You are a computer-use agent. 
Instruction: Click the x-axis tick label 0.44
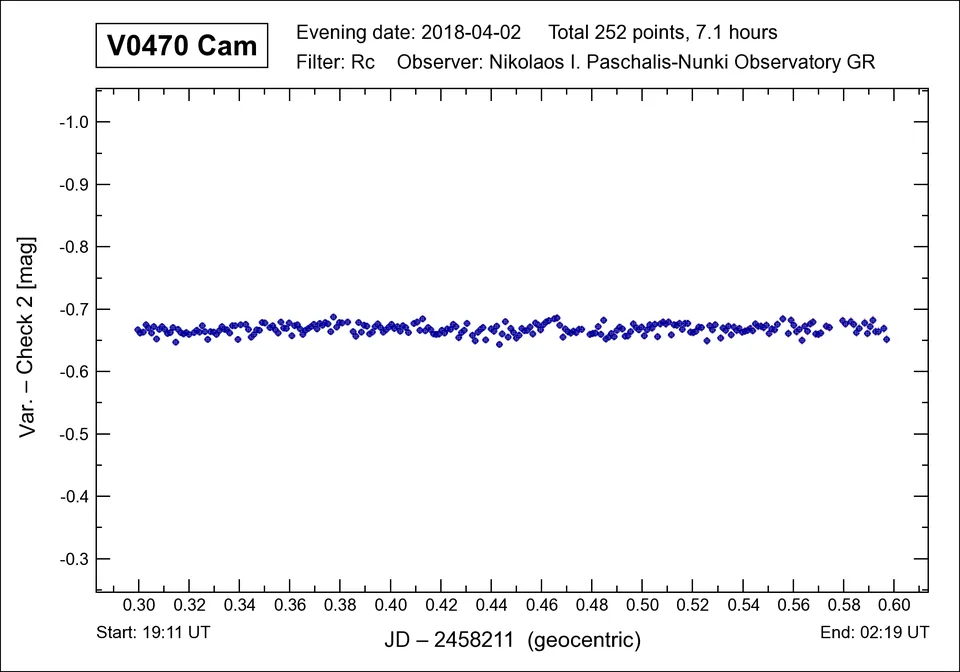coord(492,605)
